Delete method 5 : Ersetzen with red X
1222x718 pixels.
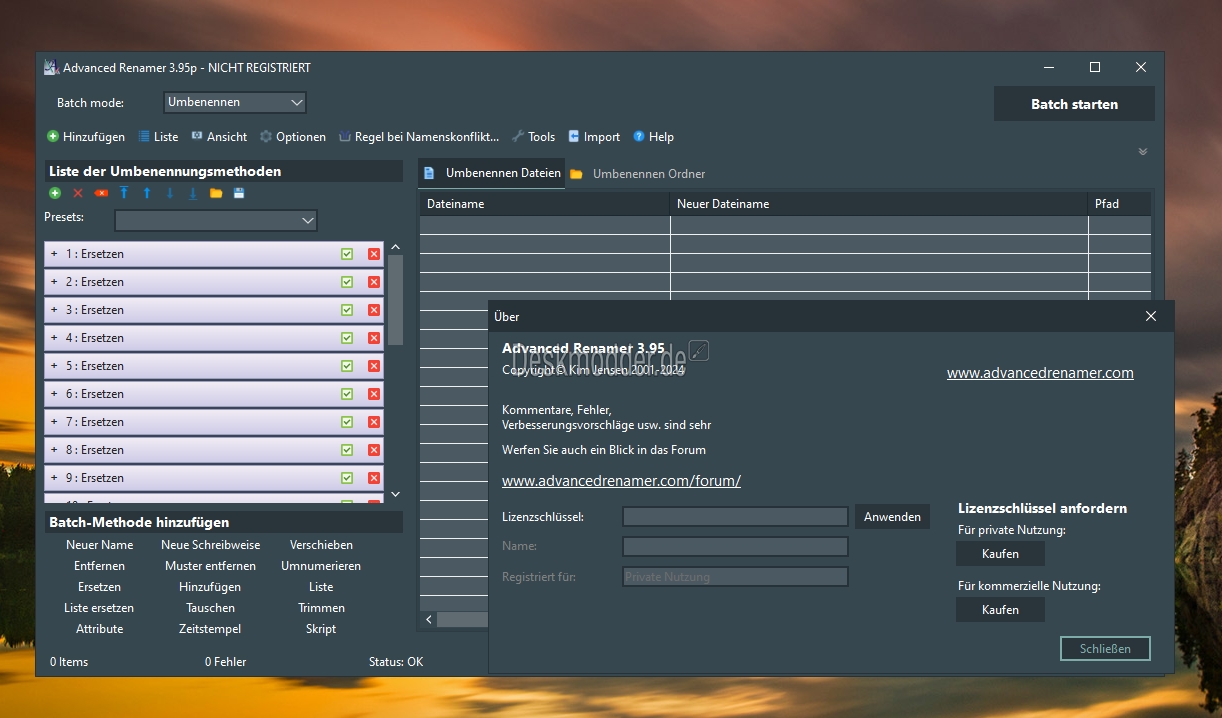(374, 366)
